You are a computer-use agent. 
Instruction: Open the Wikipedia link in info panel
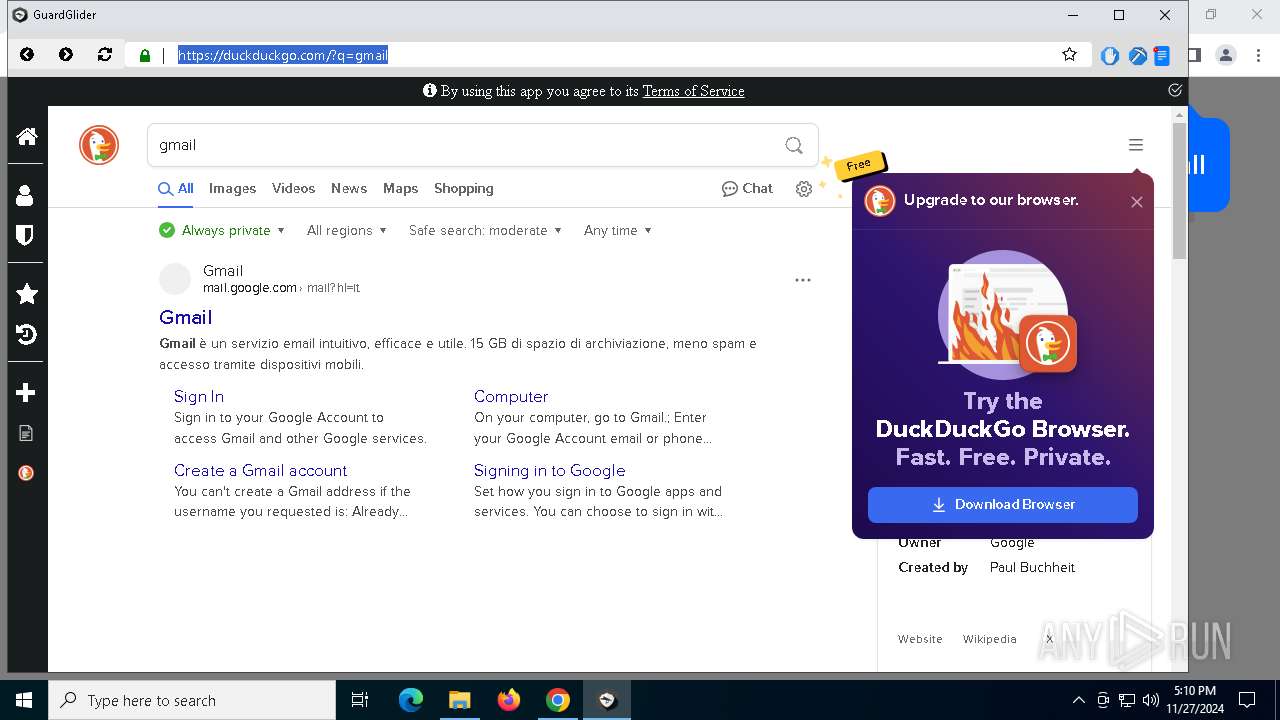(989, 639)
